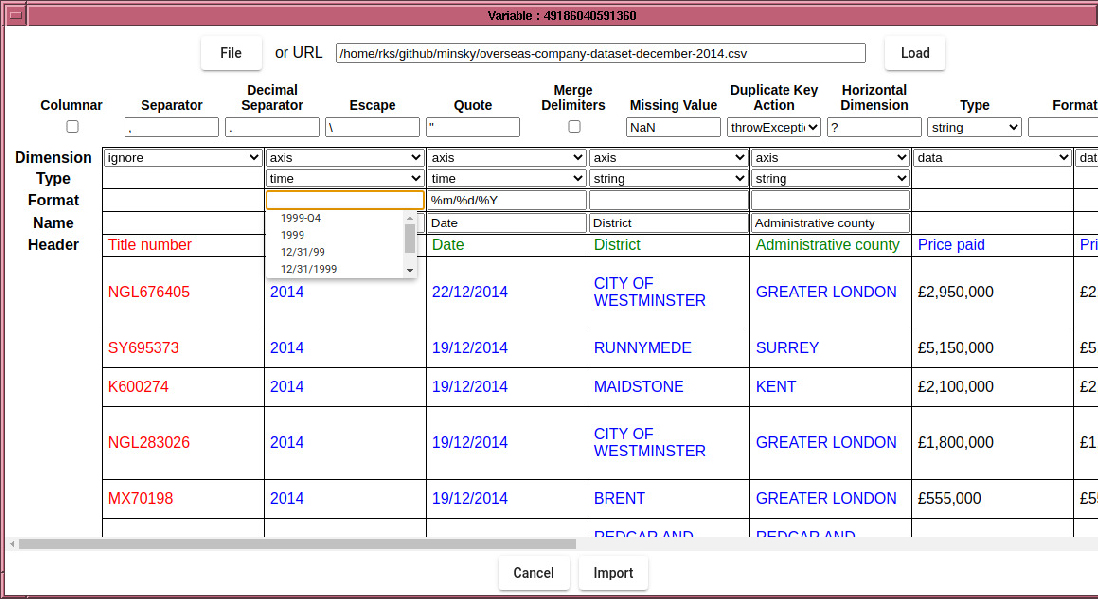Choose 12/31/99 format suggestion
1098x599 pixels.
(x=335, y=252)
